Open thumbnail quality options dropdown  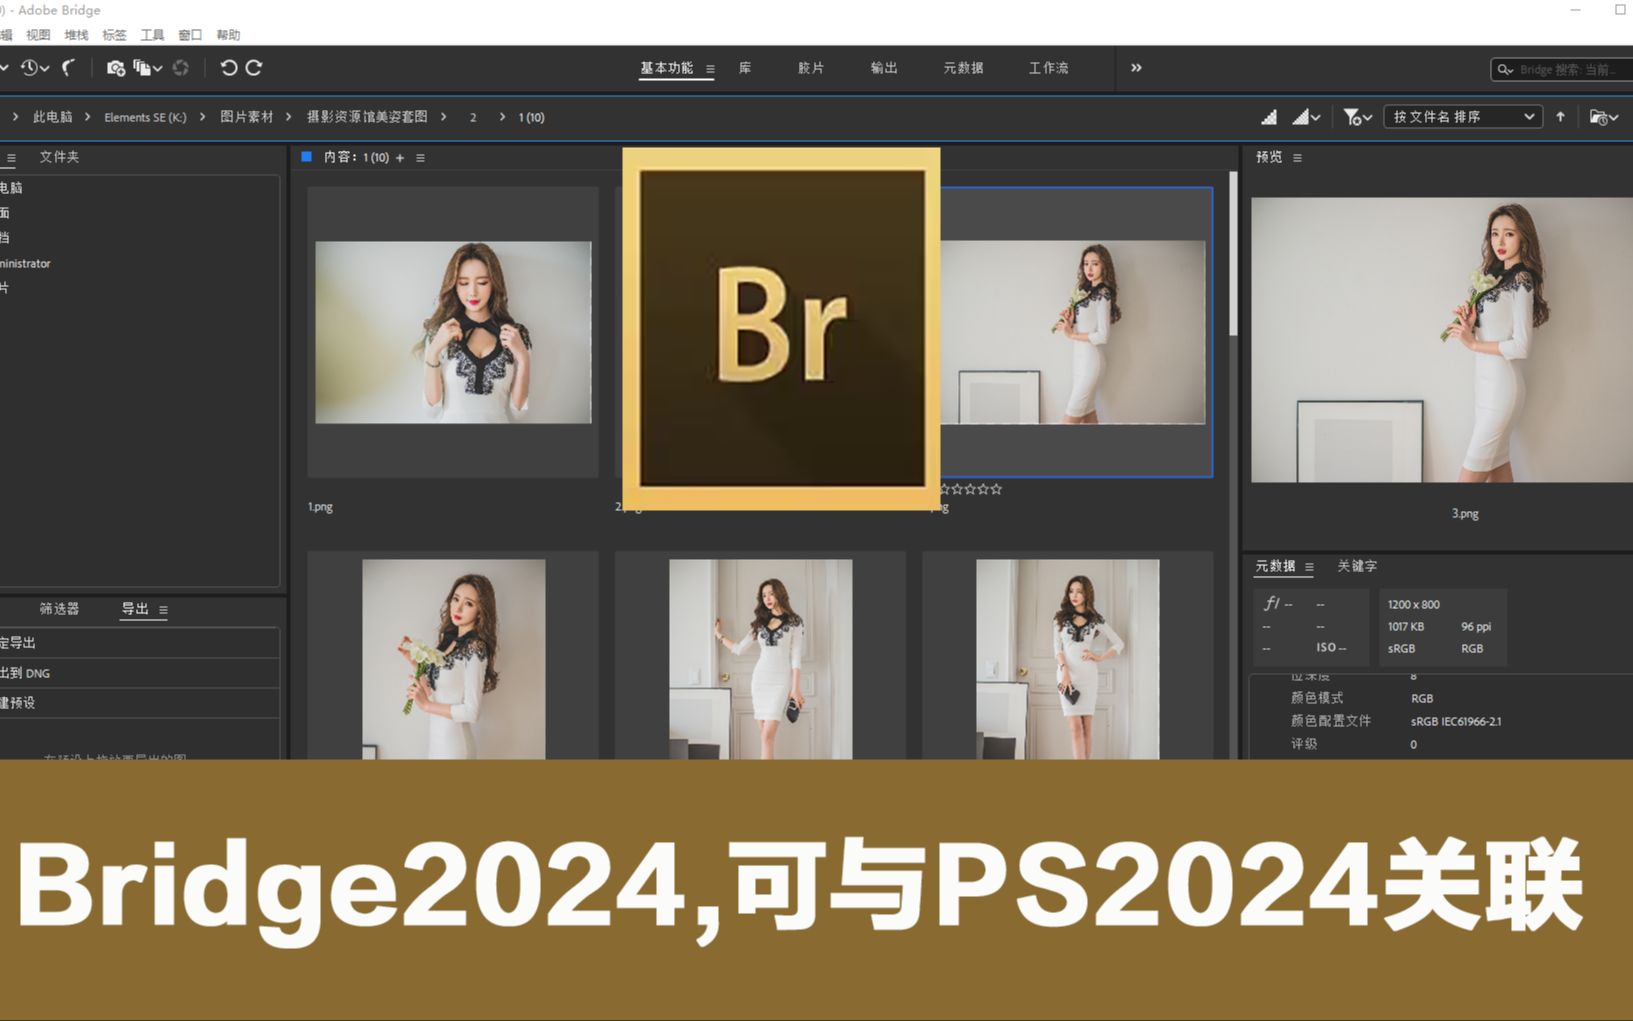1306,117
